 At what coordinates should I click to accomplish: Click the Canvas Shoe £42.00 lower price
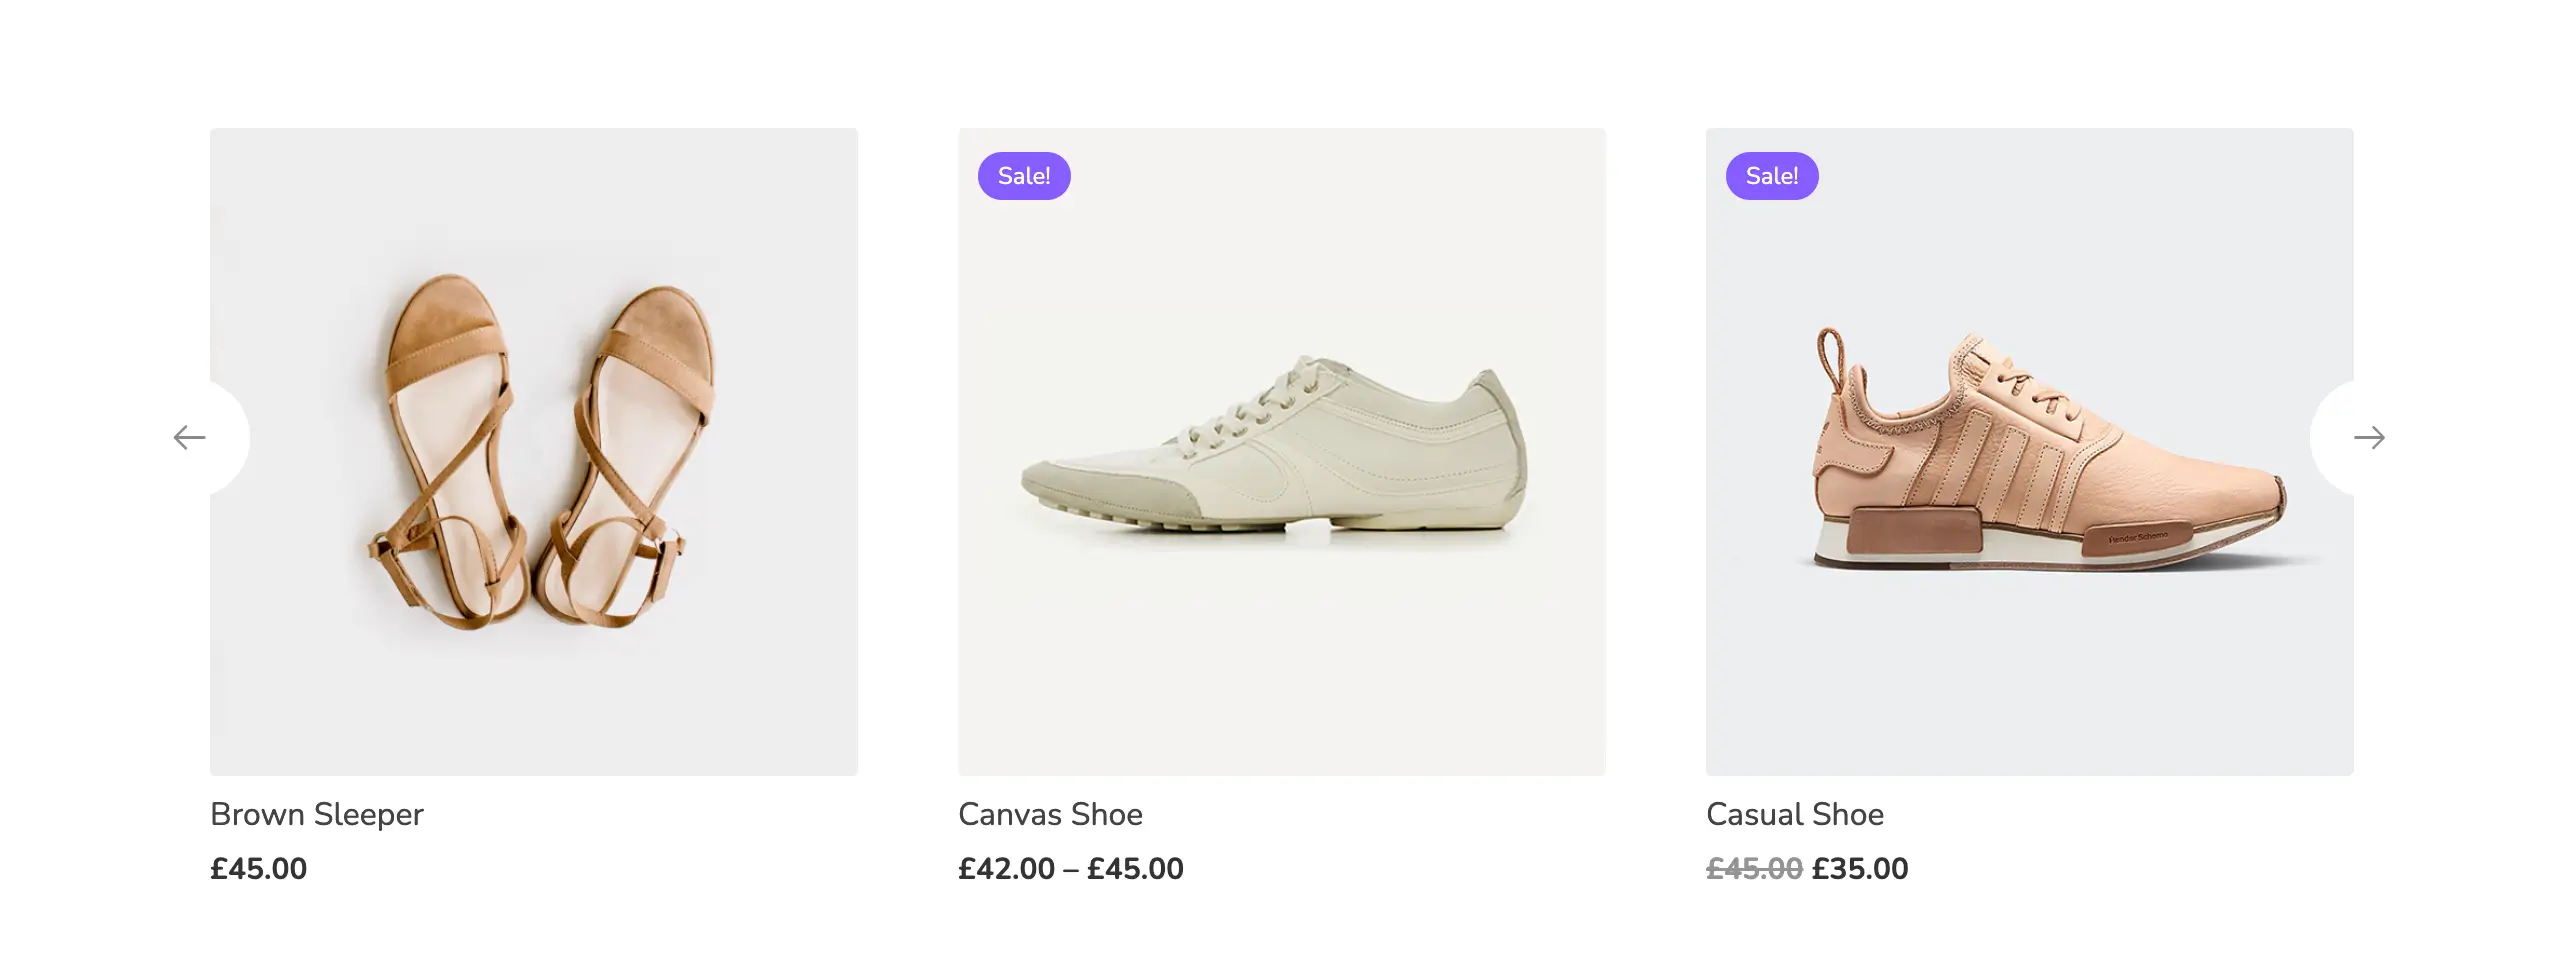(x=1006, y=869)
